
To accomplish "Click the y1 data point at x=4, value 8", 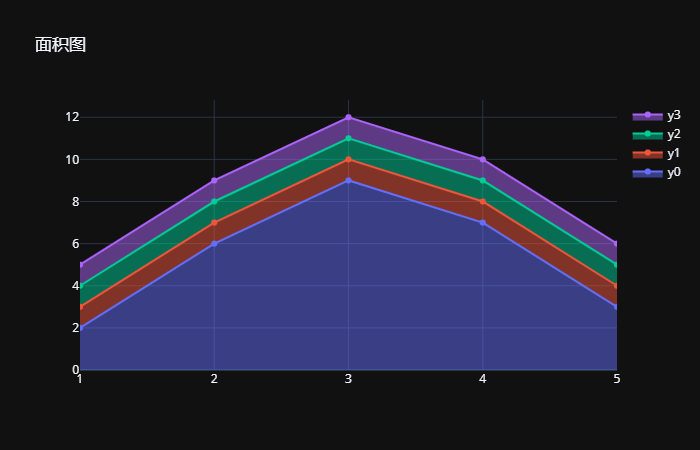I will point(483,201).
